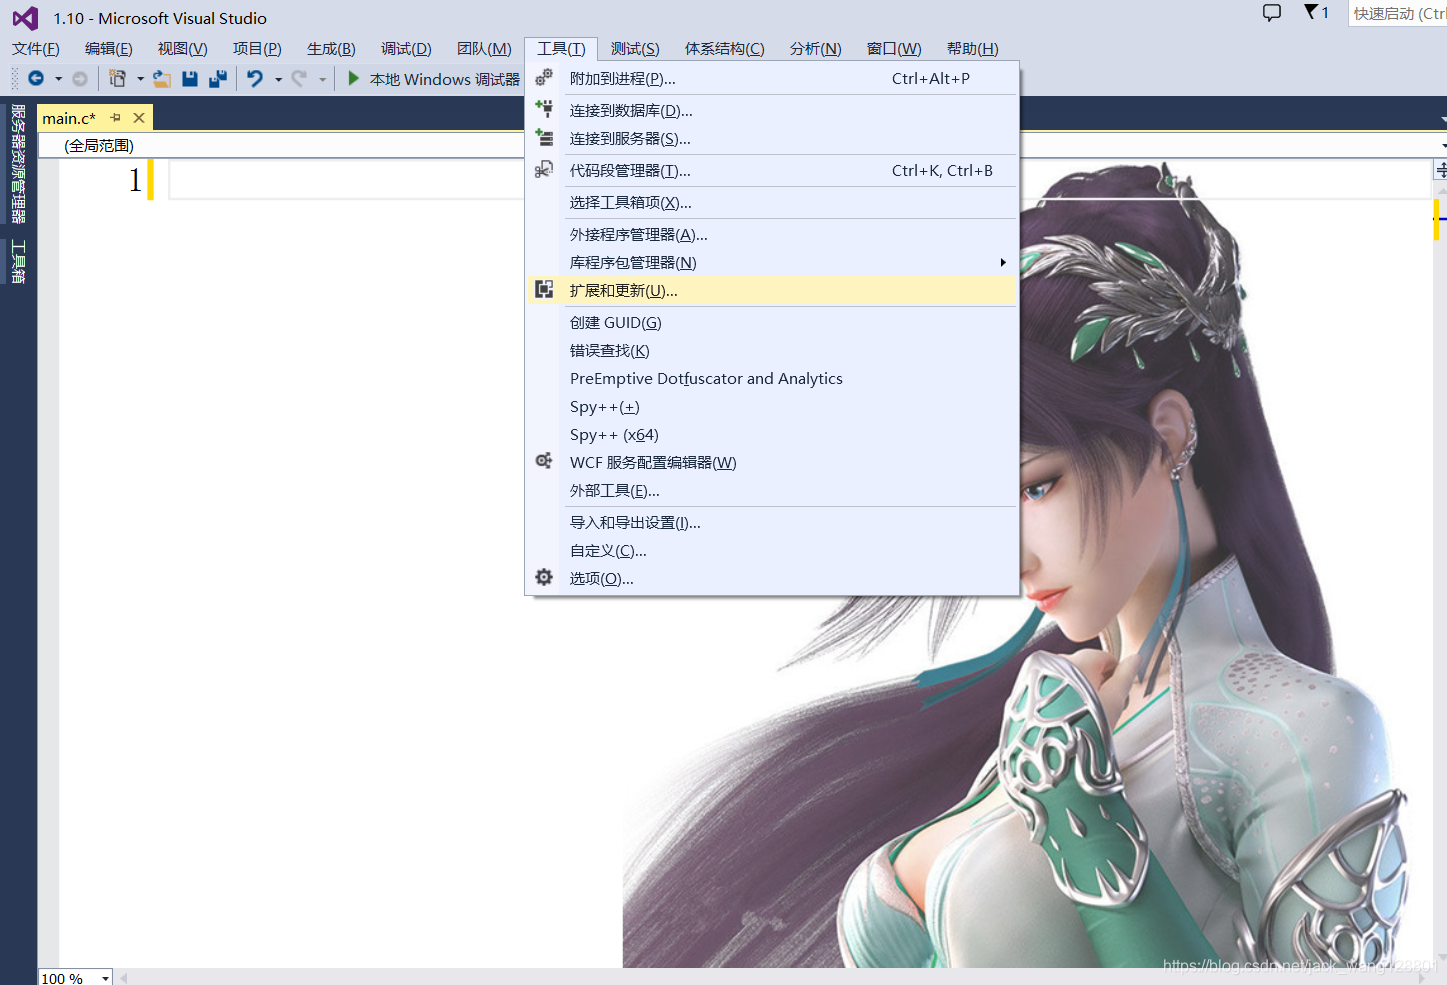Start debugging with the green play arrow

tap(353, 78)
